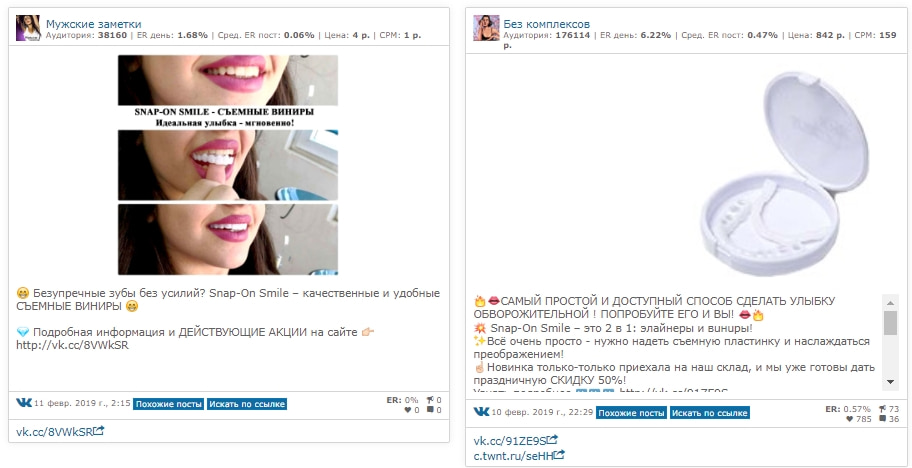Click the heart likes icon showing 785
This screenshot has width=912, height=468.
click(x=849, y=419)
